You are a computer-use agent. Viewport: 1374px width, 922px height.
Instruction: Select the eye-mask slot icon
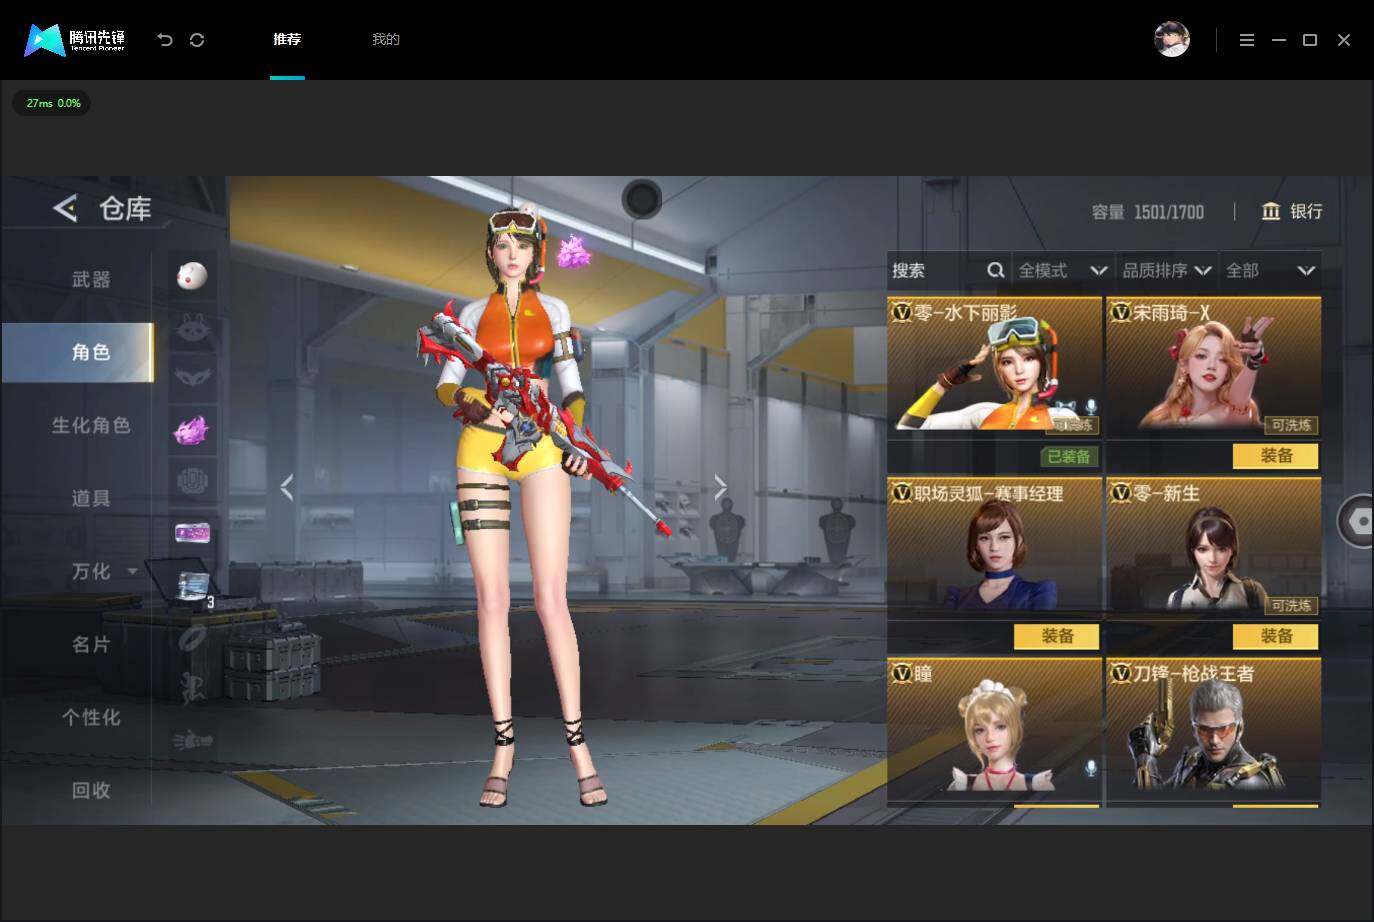(x=191, y=378)
